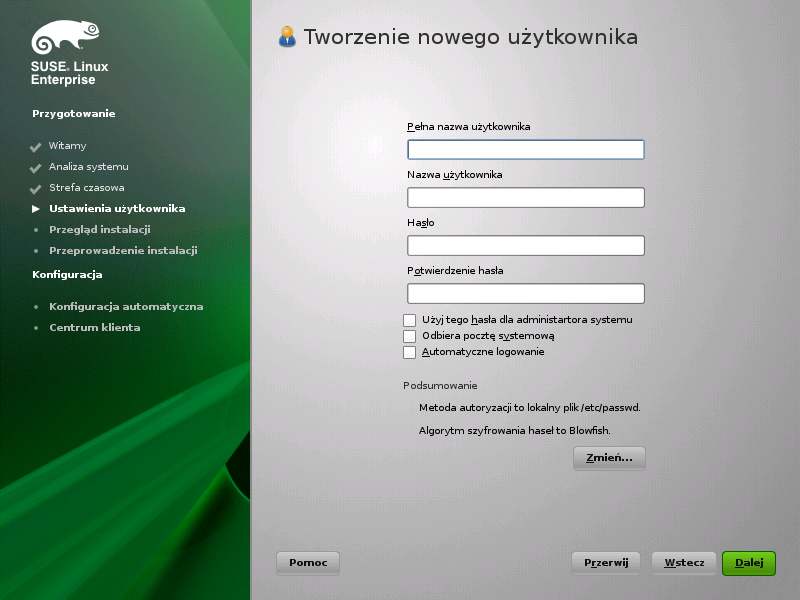Click the "SUSE Linux Enterprise" text

tap(69, 73)
